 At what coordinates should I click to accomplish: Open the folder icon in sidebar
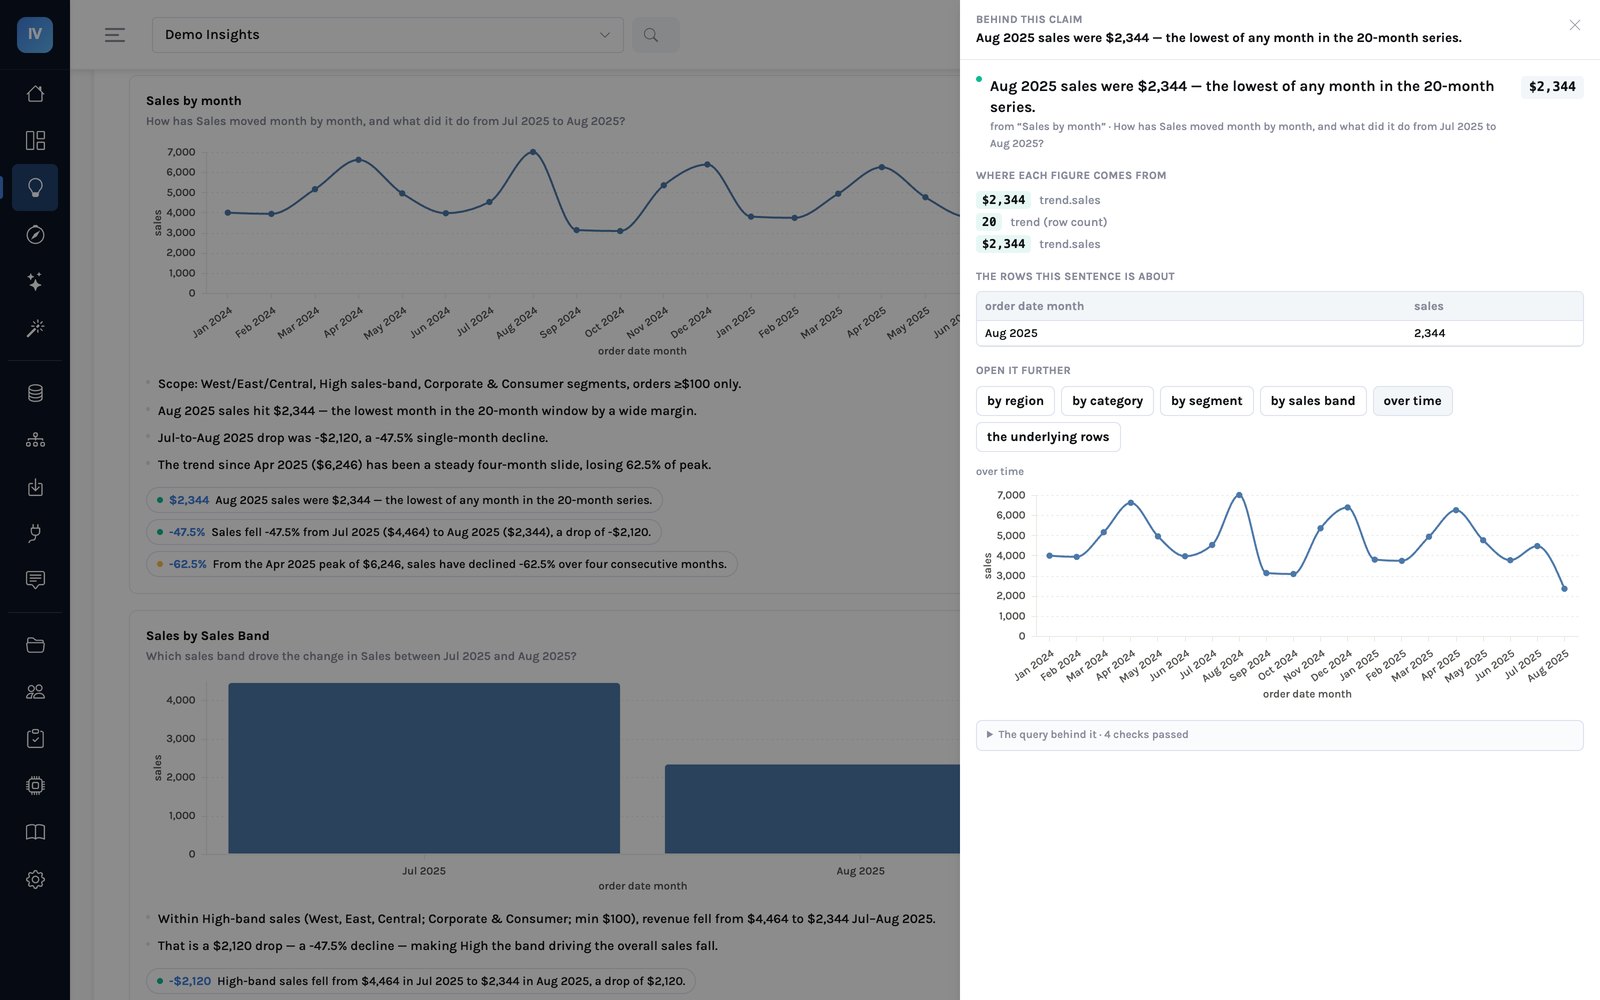tap(35, 645)
